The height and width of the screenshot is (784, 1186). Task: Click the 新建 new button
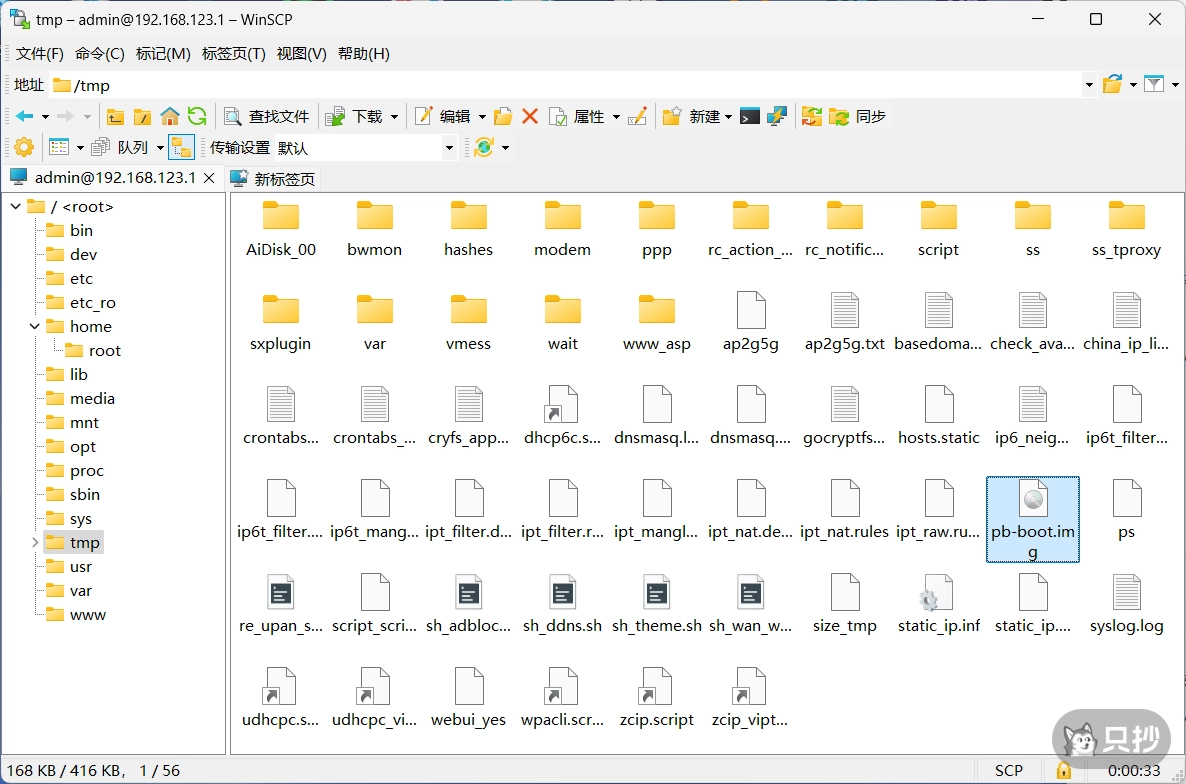click(700, 116)
